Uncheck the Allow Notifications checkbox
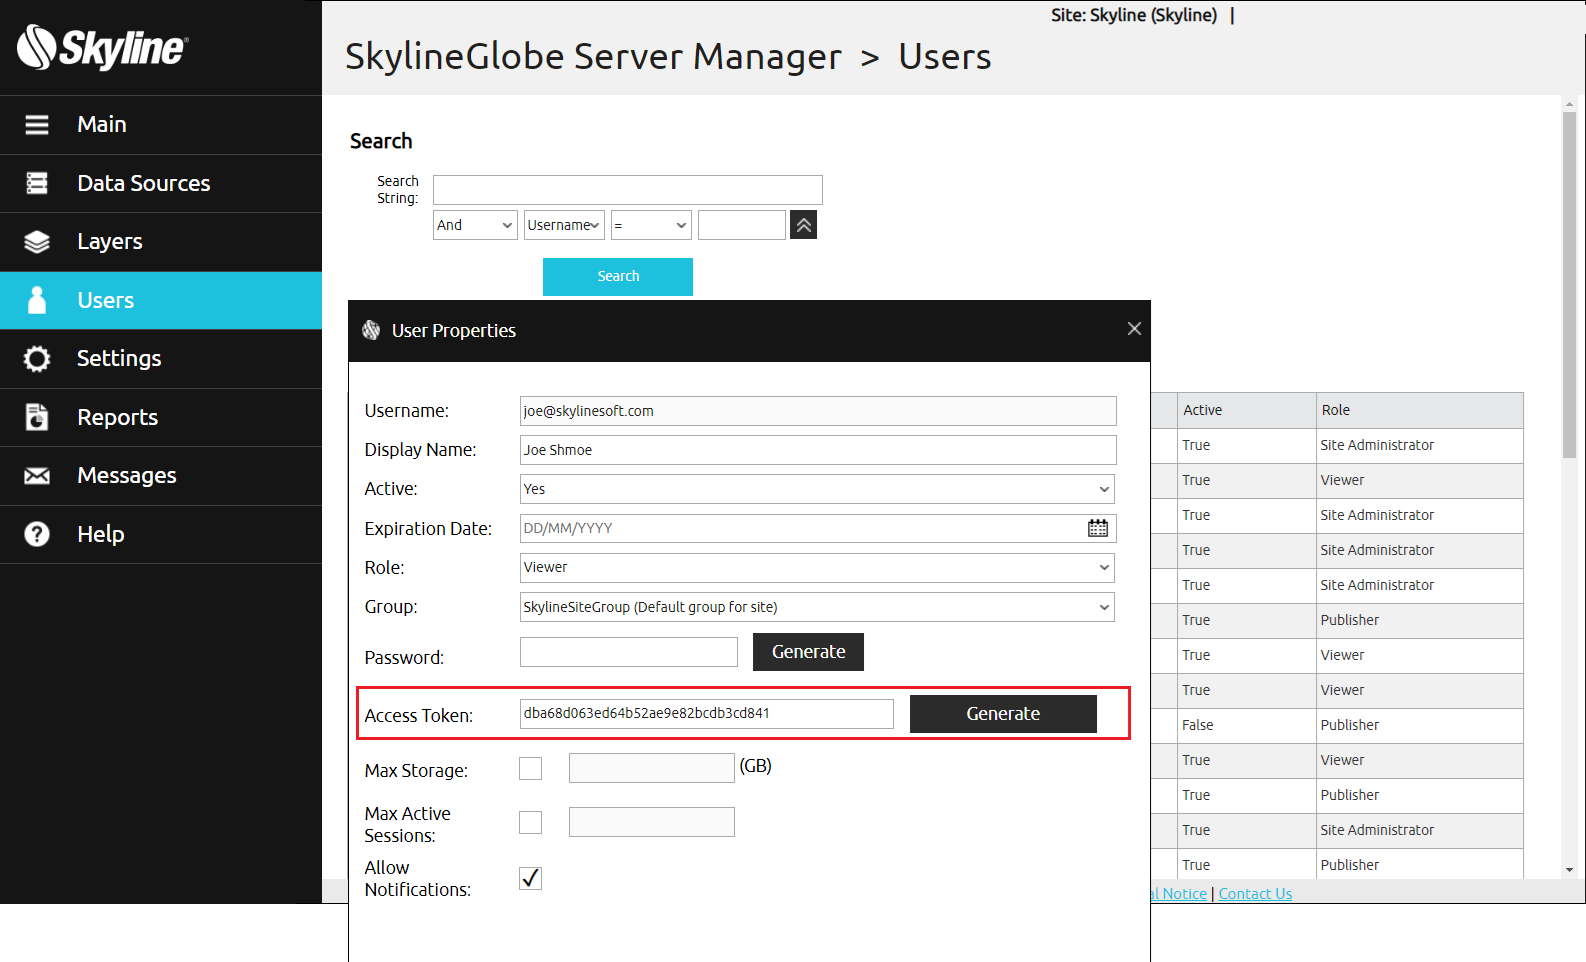This screenshot has width=1586, height=962. pyautogui.click(x=531, y=878)
